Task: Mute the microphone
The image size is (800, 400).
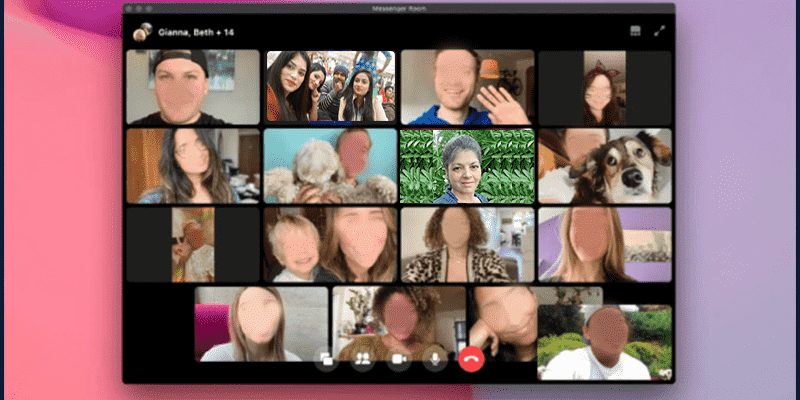Action: (435, 360)
